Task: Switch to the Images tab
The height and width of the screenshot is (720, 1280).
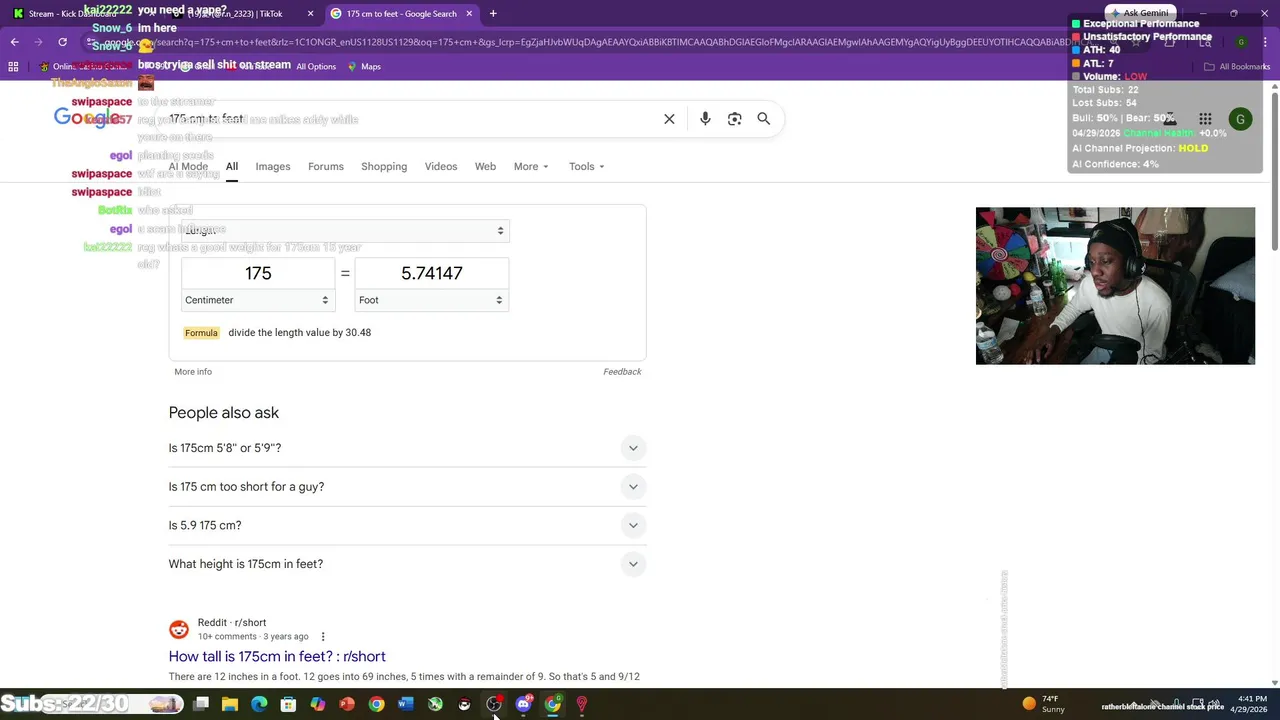Action: tap(273, 167)
